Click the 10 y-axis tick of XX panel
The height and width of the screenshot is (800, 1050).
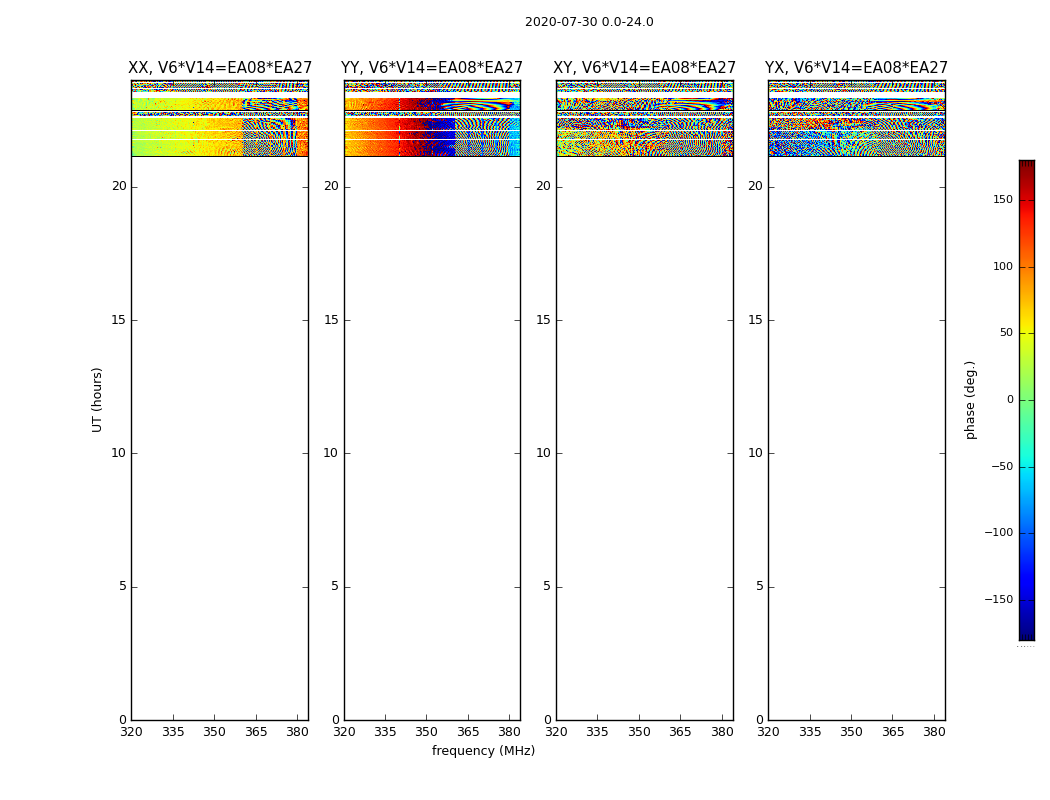118,453
